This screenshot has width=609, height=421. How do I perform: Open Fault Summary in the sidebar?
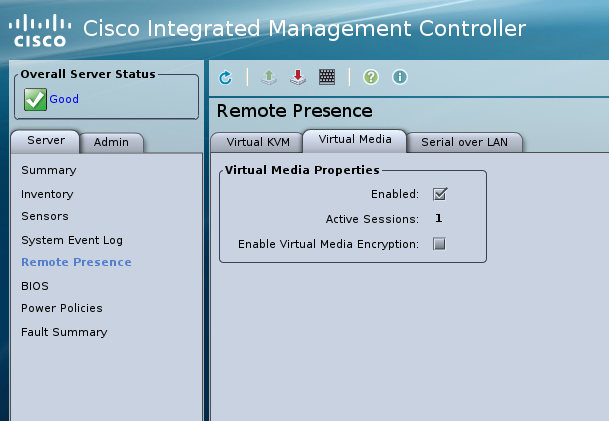(64, 332)
